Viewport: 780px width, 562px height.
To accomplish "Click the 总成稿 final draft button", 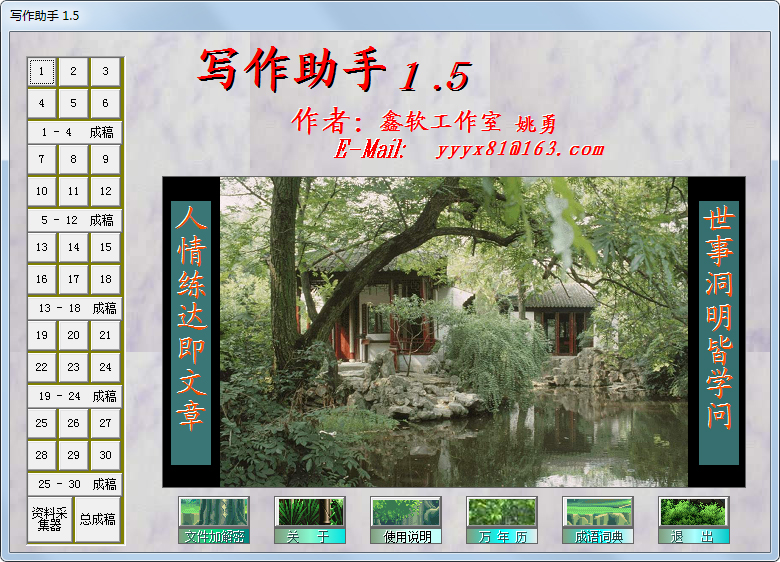I will click(98, 519).
